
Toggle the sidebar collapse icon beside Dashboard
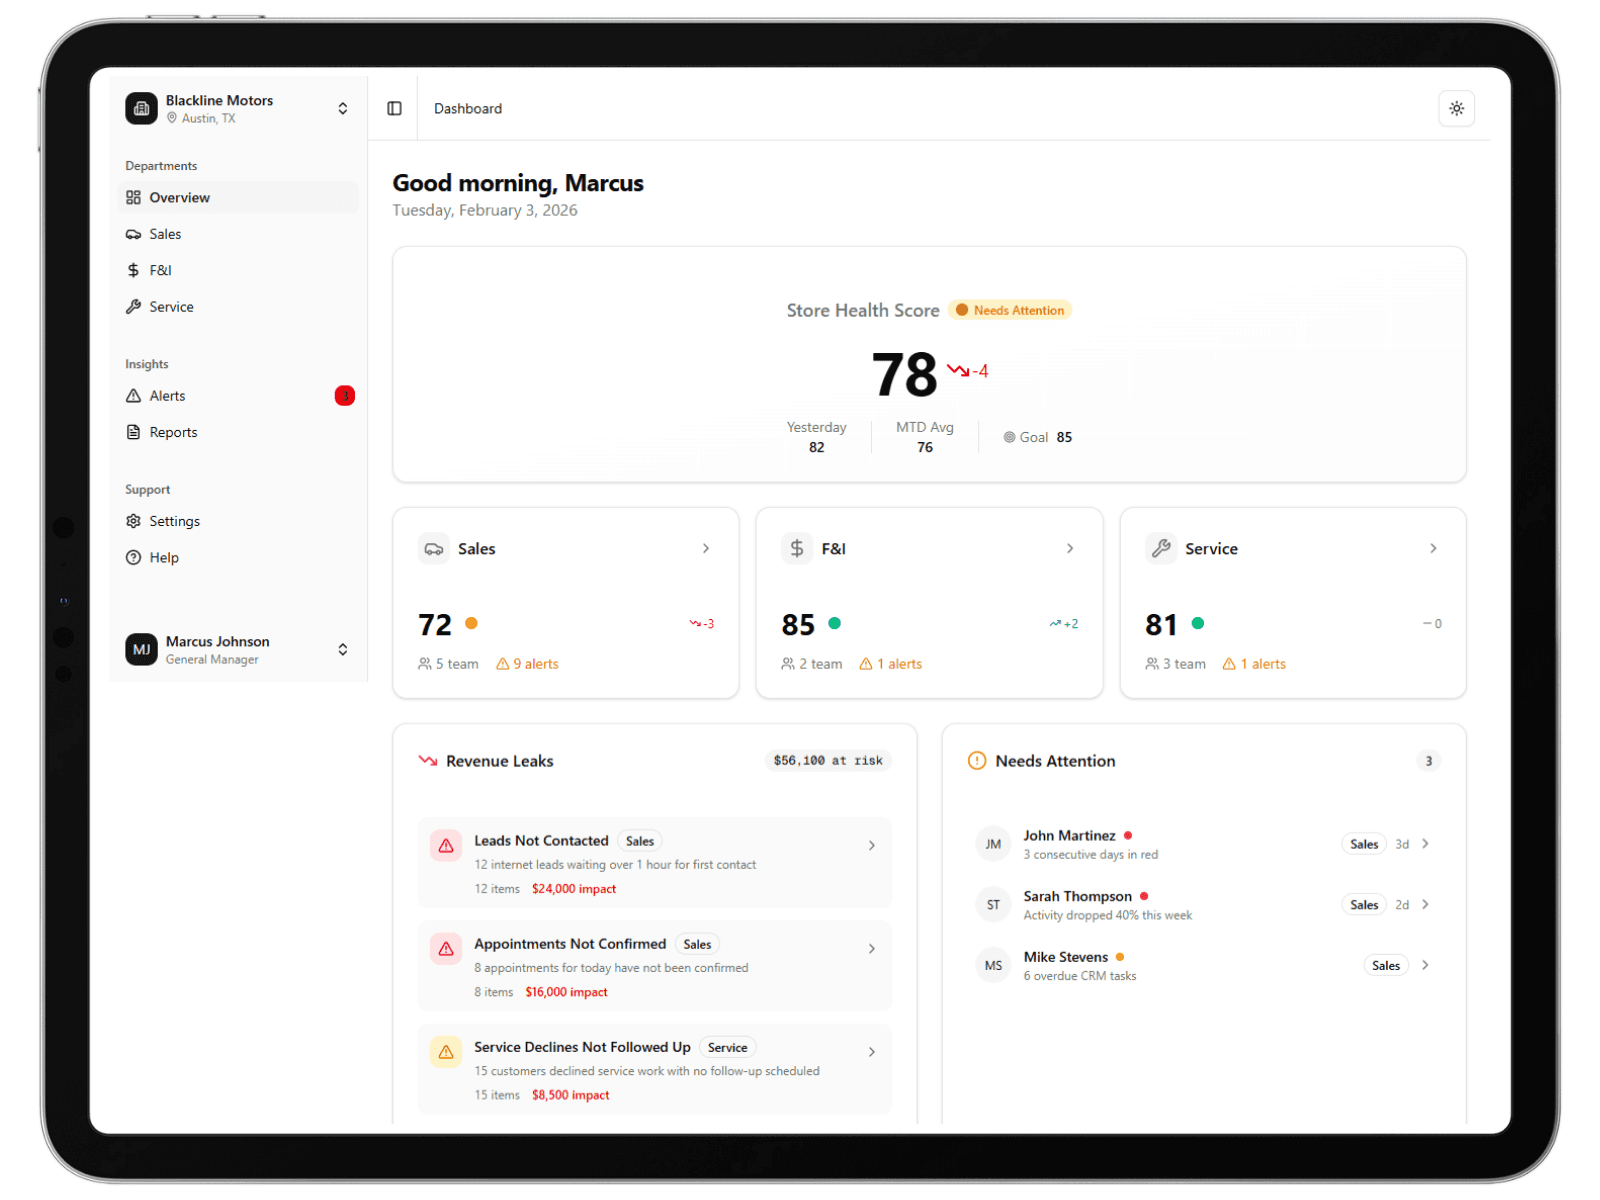[x=394, y=108]
